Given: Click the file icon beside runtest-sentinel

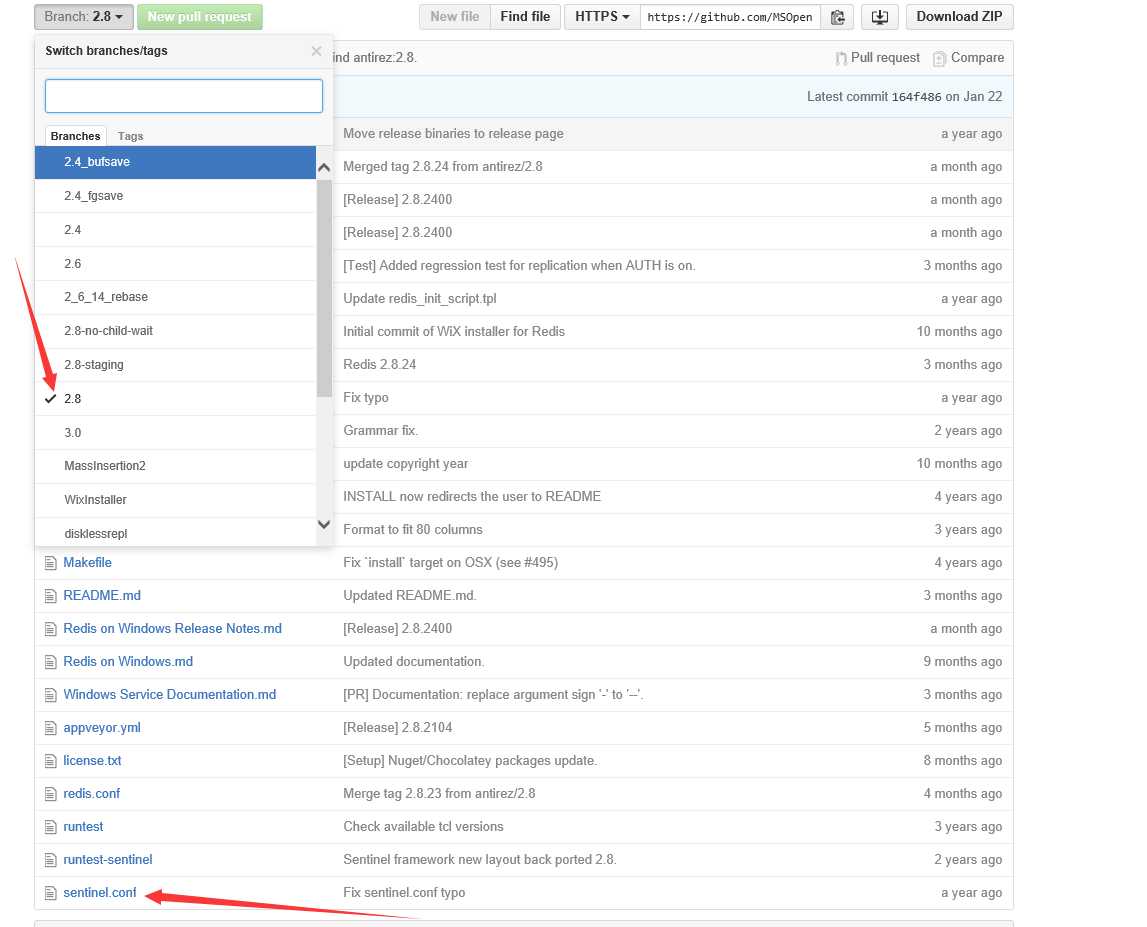Looking at the screenshot, I should (50, 860).
